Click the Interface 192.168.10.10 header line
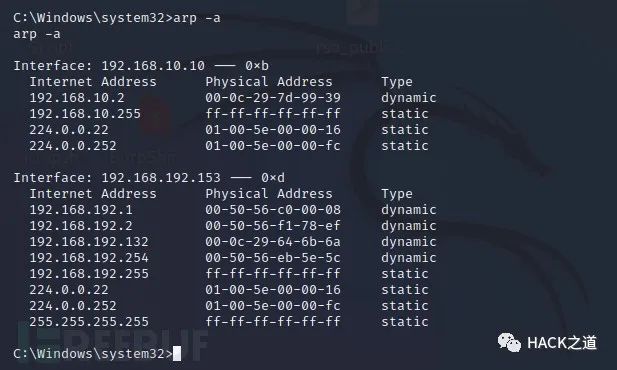 point(141,66)
